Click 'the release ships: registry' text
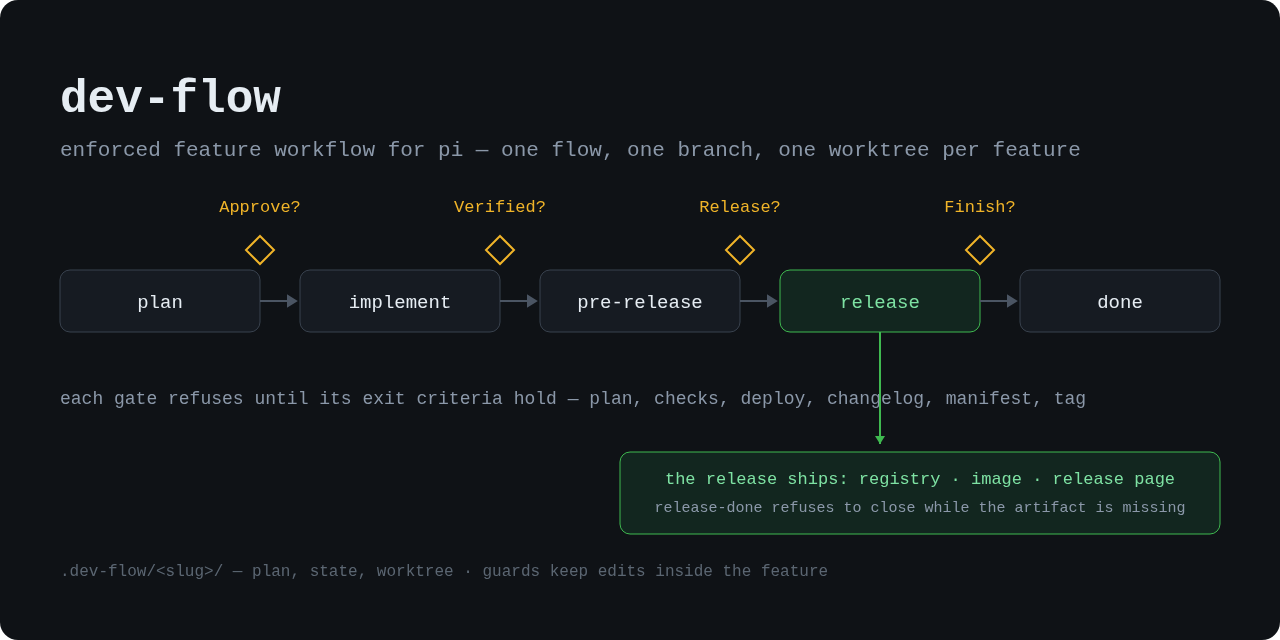The image size is (1280, 640). point(920,479)
